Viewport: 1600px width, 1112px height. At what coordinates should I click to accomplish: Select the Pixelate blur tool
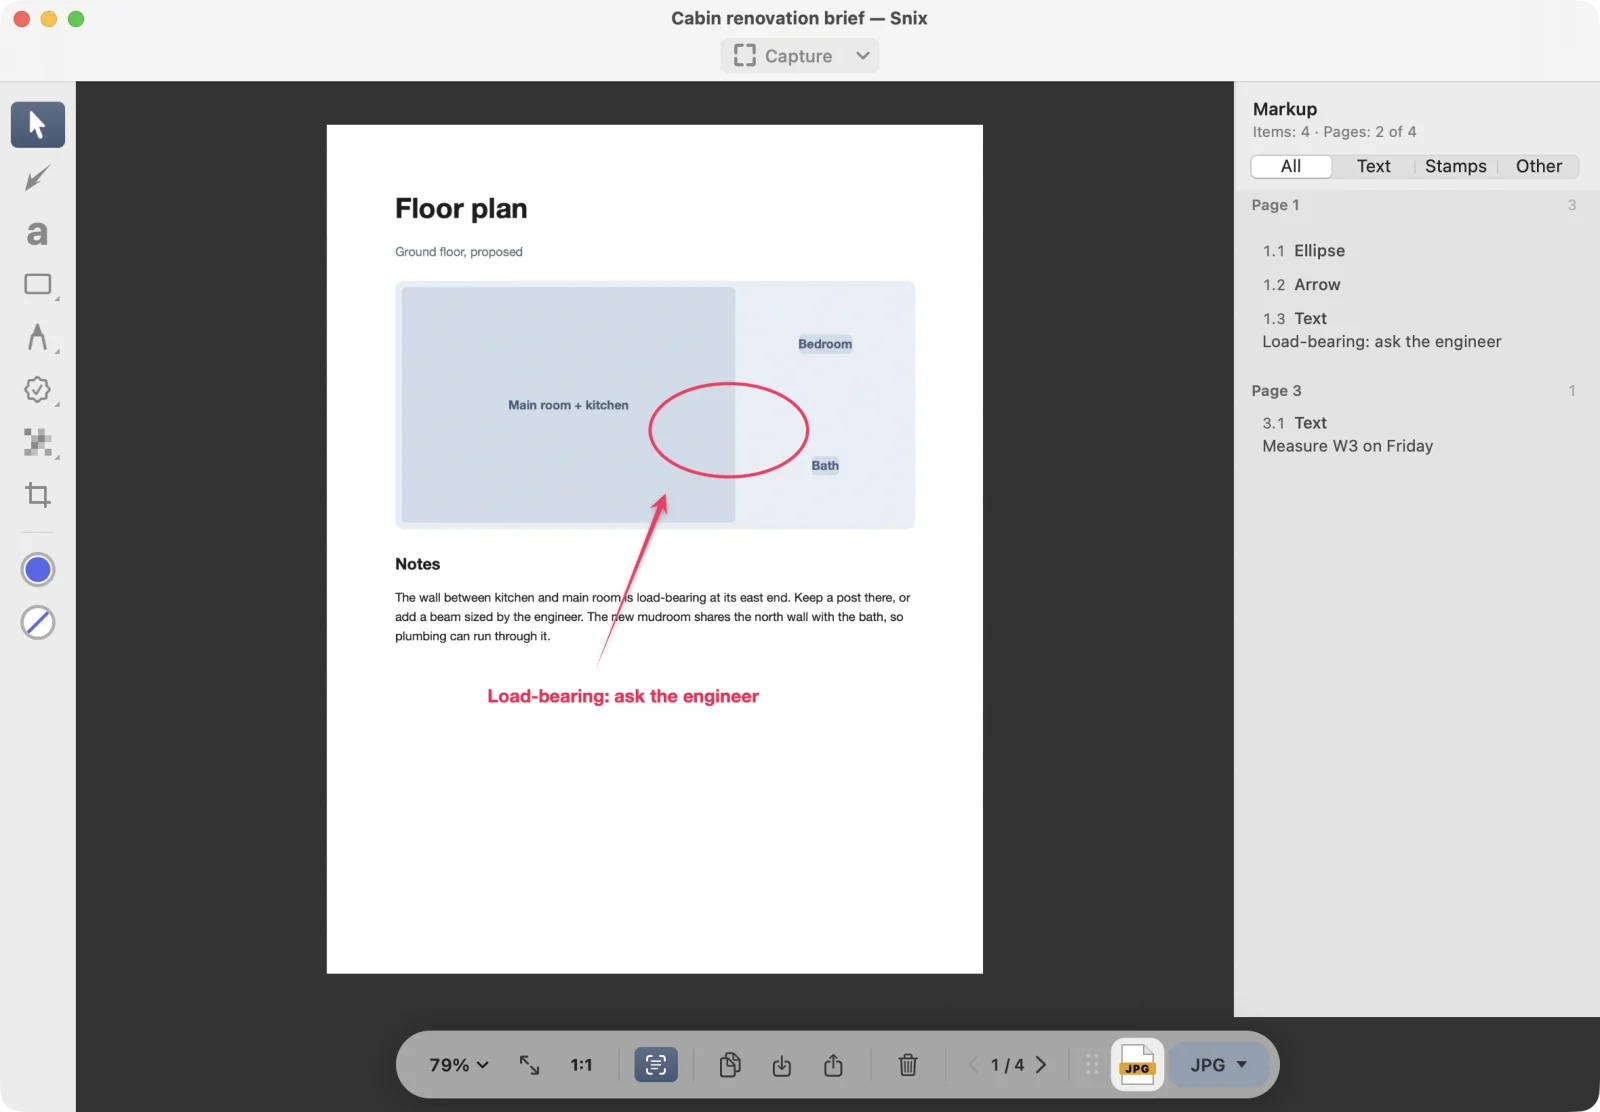(x=38, y=442)
